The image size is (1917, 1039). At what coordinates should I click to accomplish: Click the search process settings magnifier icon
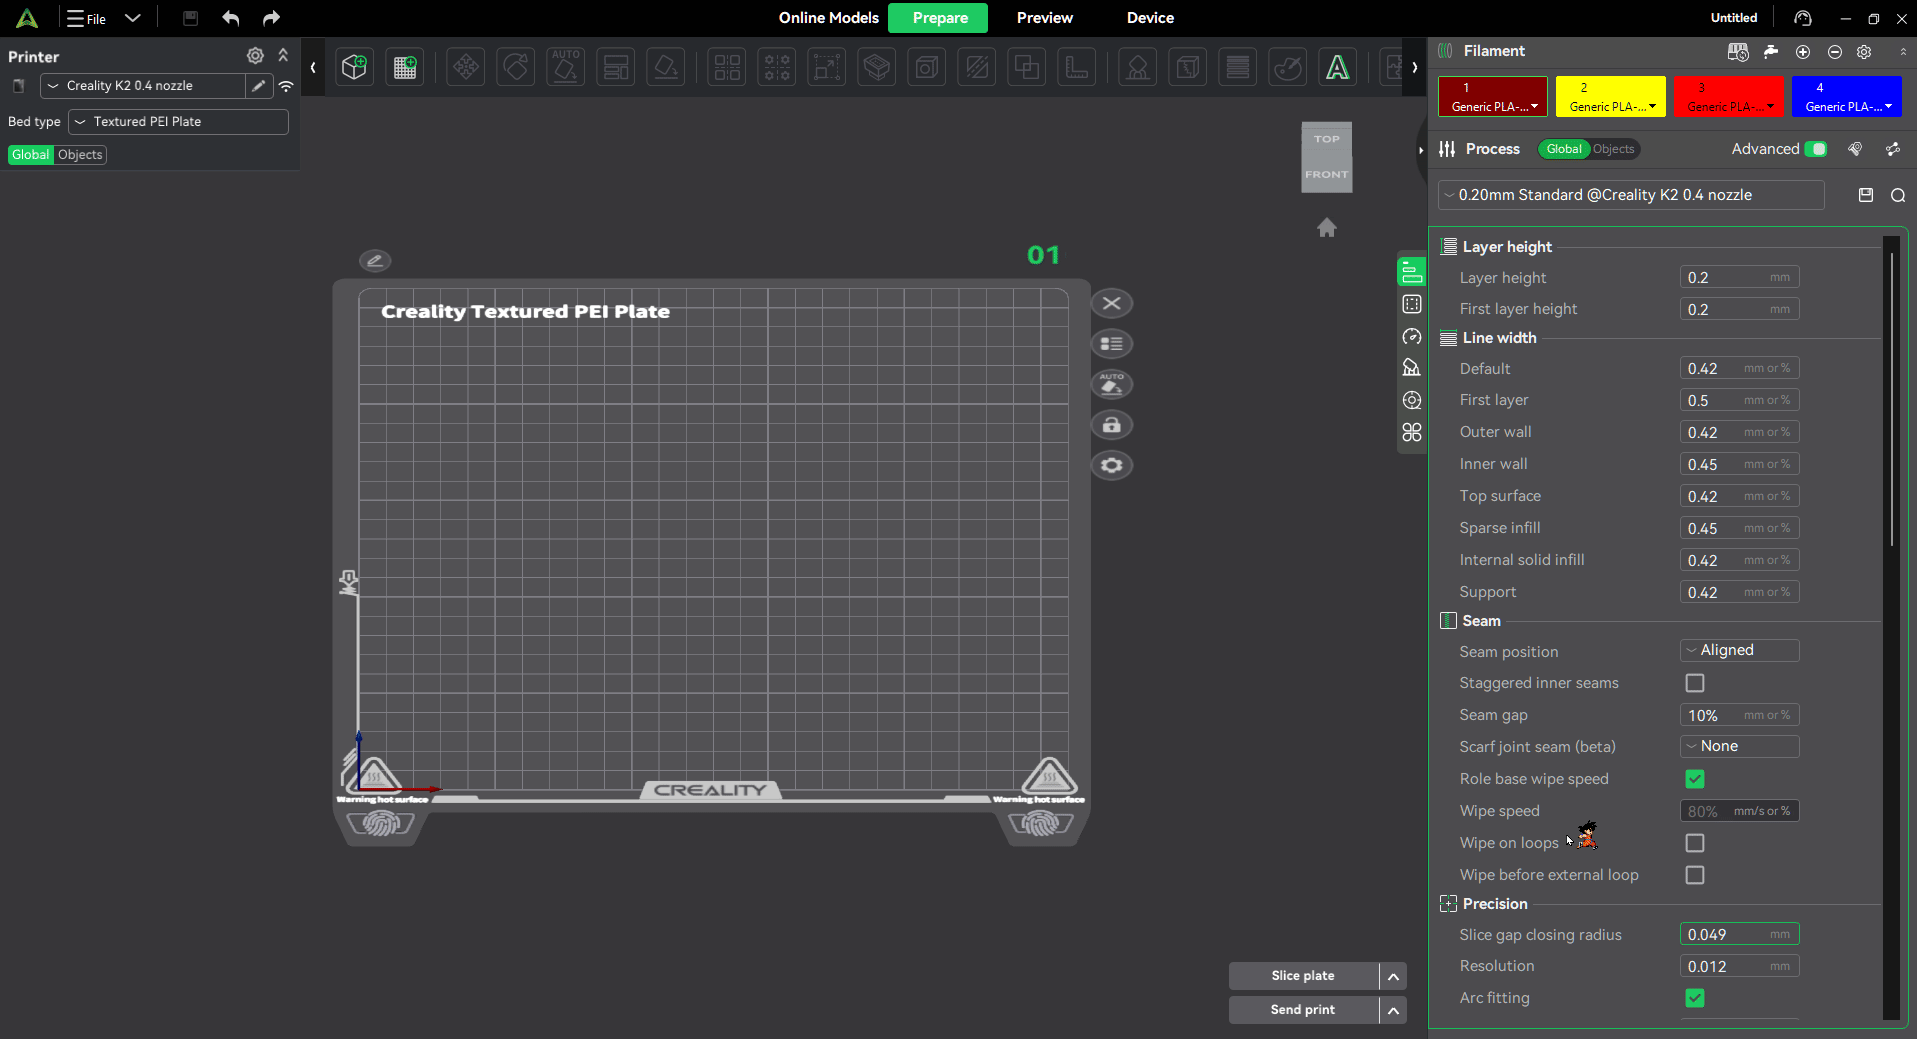pos(1897,196)
